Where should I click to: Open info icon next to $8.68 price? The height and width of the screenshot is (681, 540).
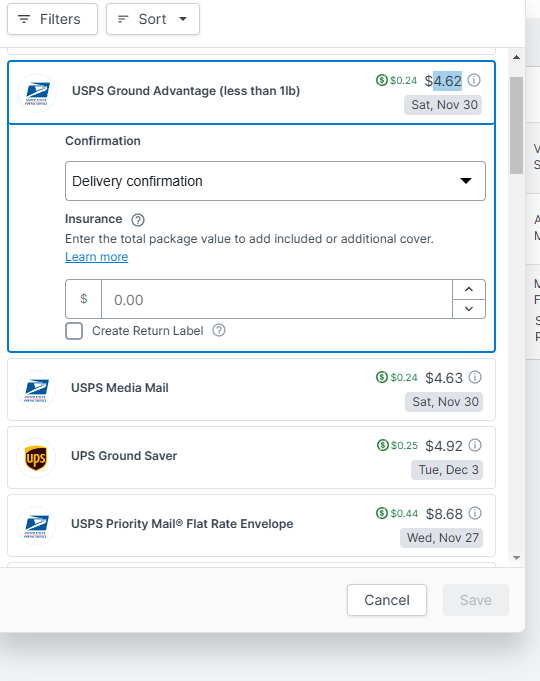(475, 513)
